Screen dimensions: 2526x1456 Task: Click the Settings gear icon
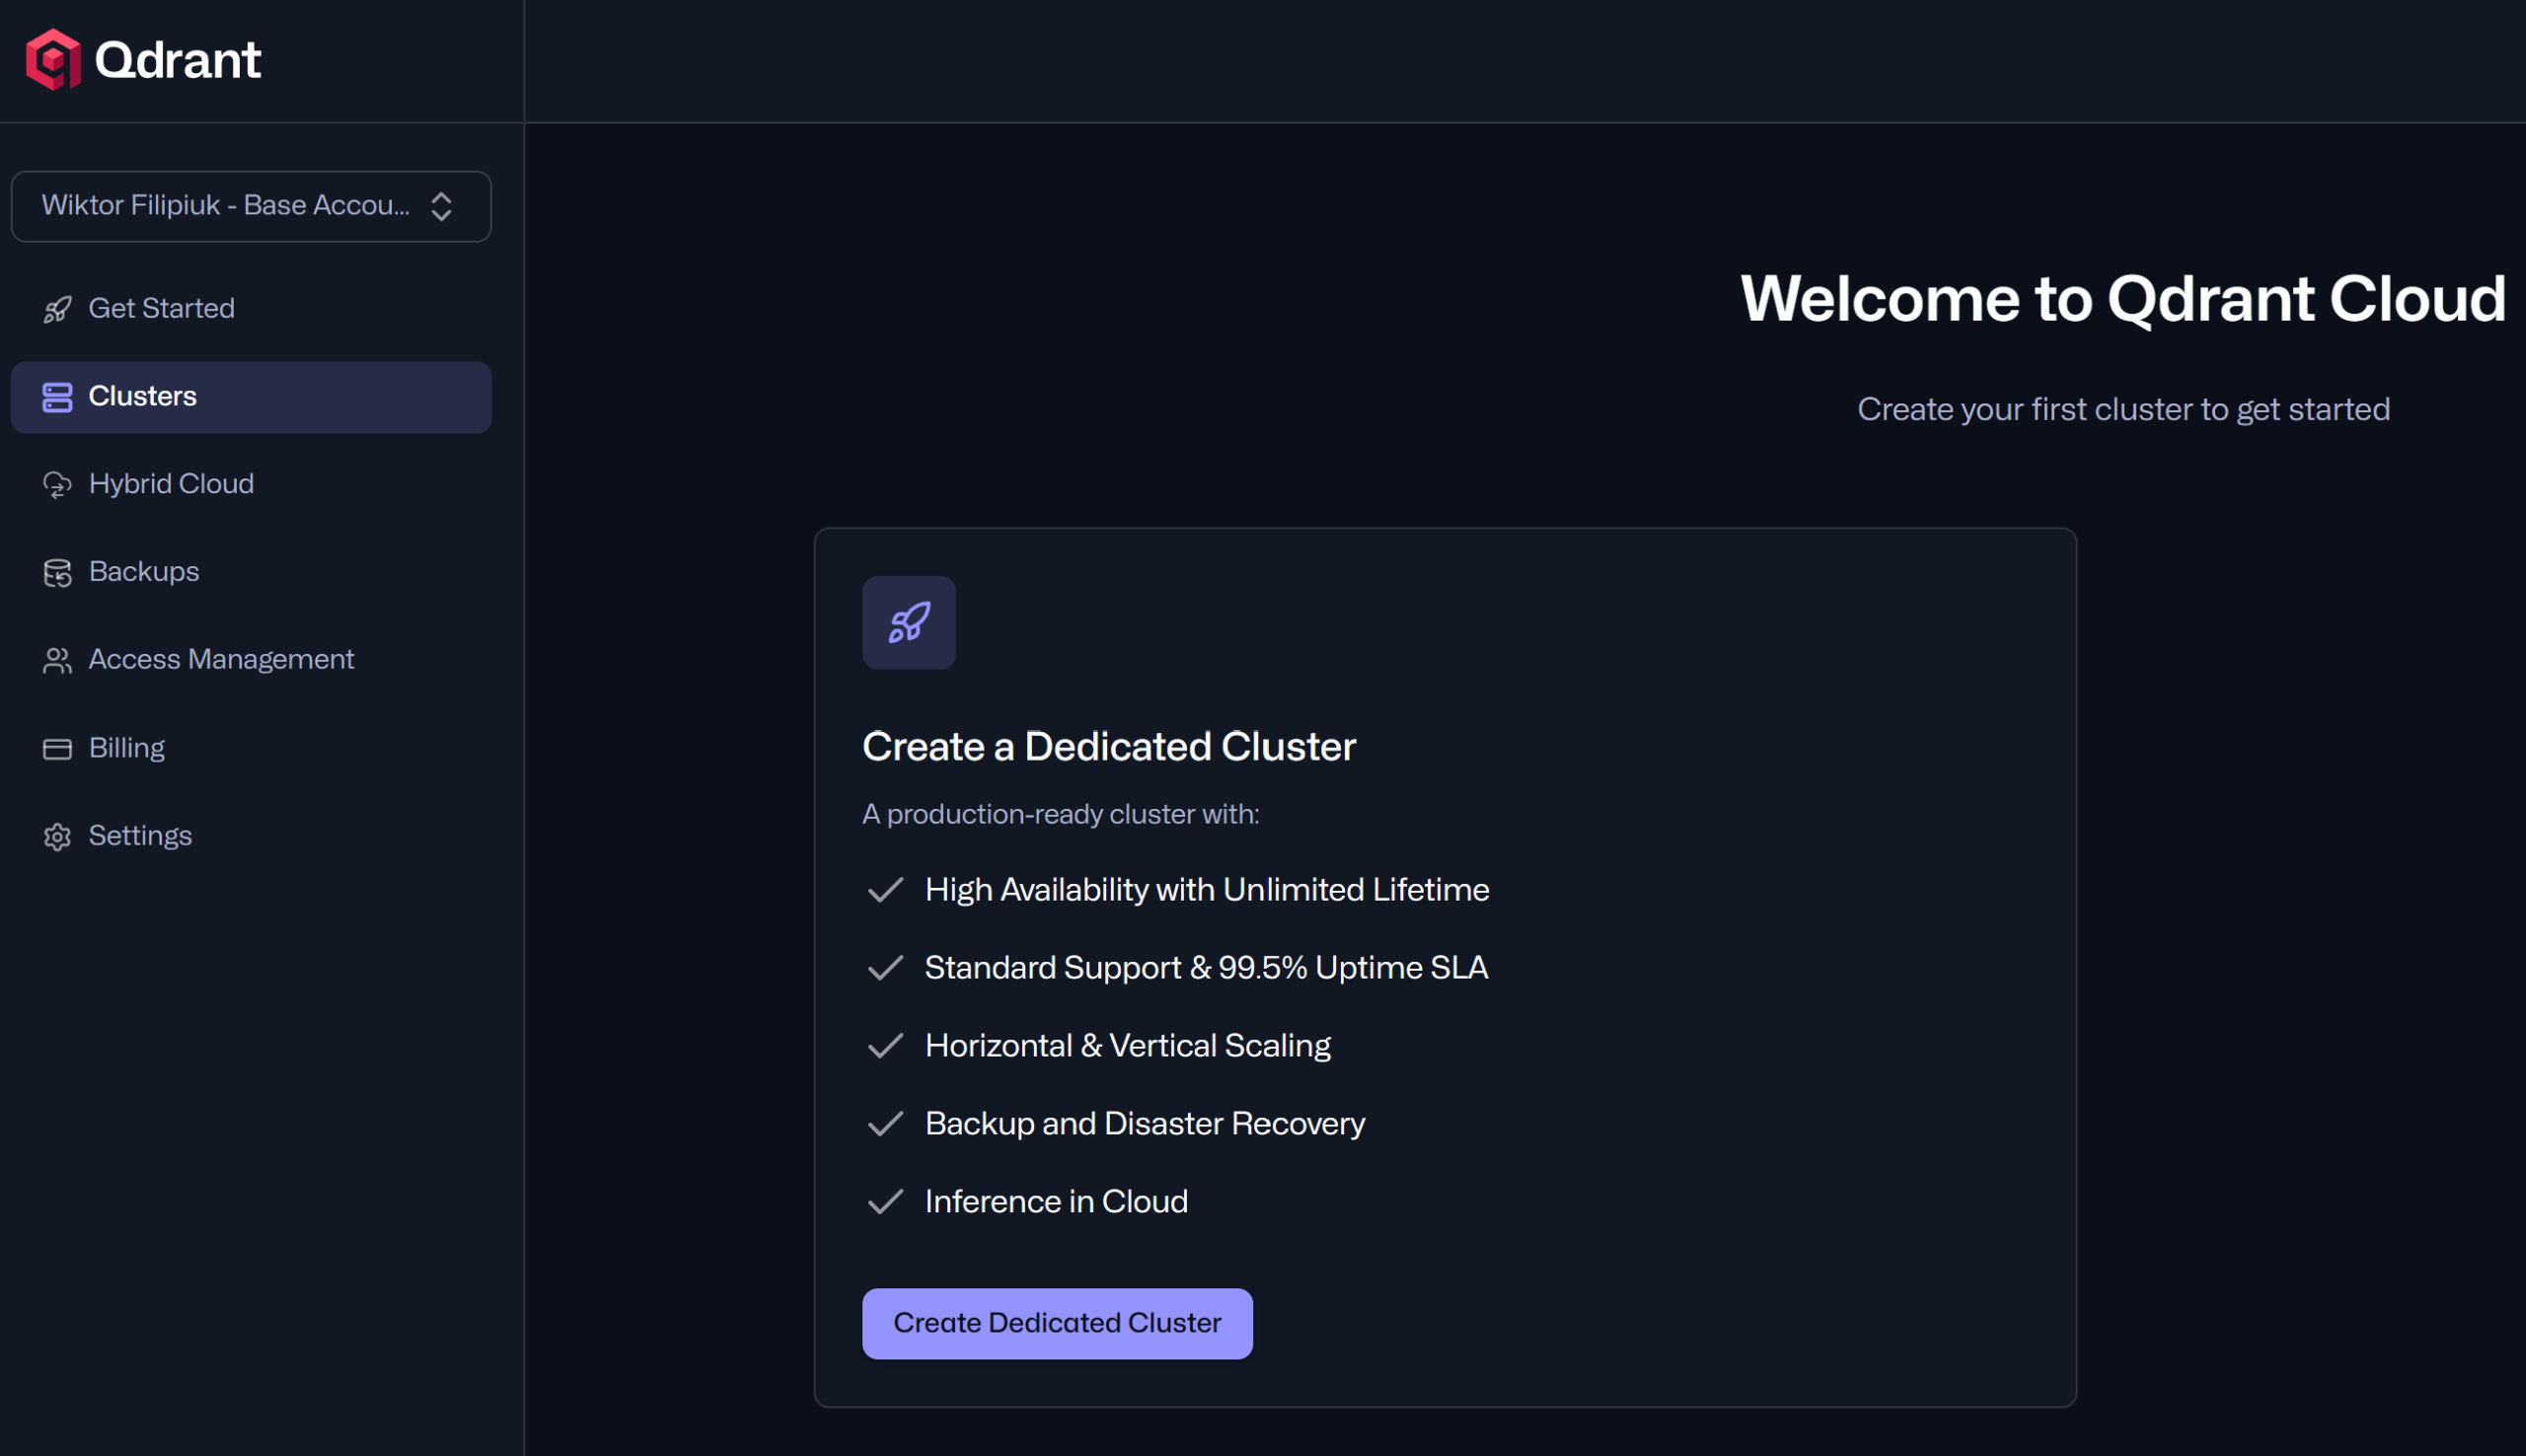[57, 837]
